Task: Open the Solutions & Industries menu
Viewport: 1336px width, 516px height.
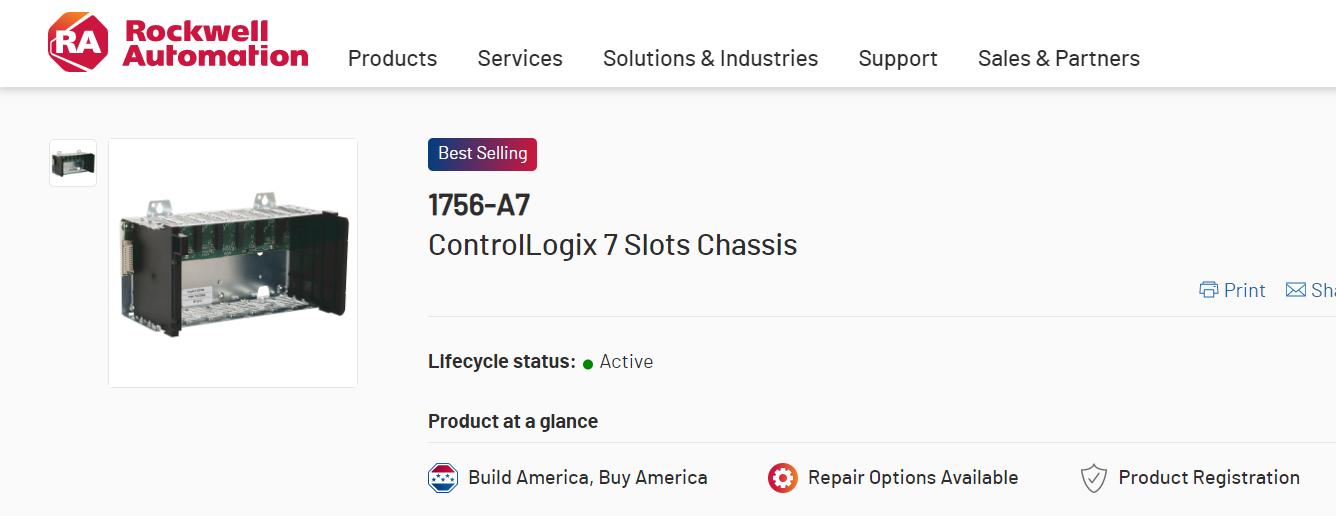Action: [710, 59]
